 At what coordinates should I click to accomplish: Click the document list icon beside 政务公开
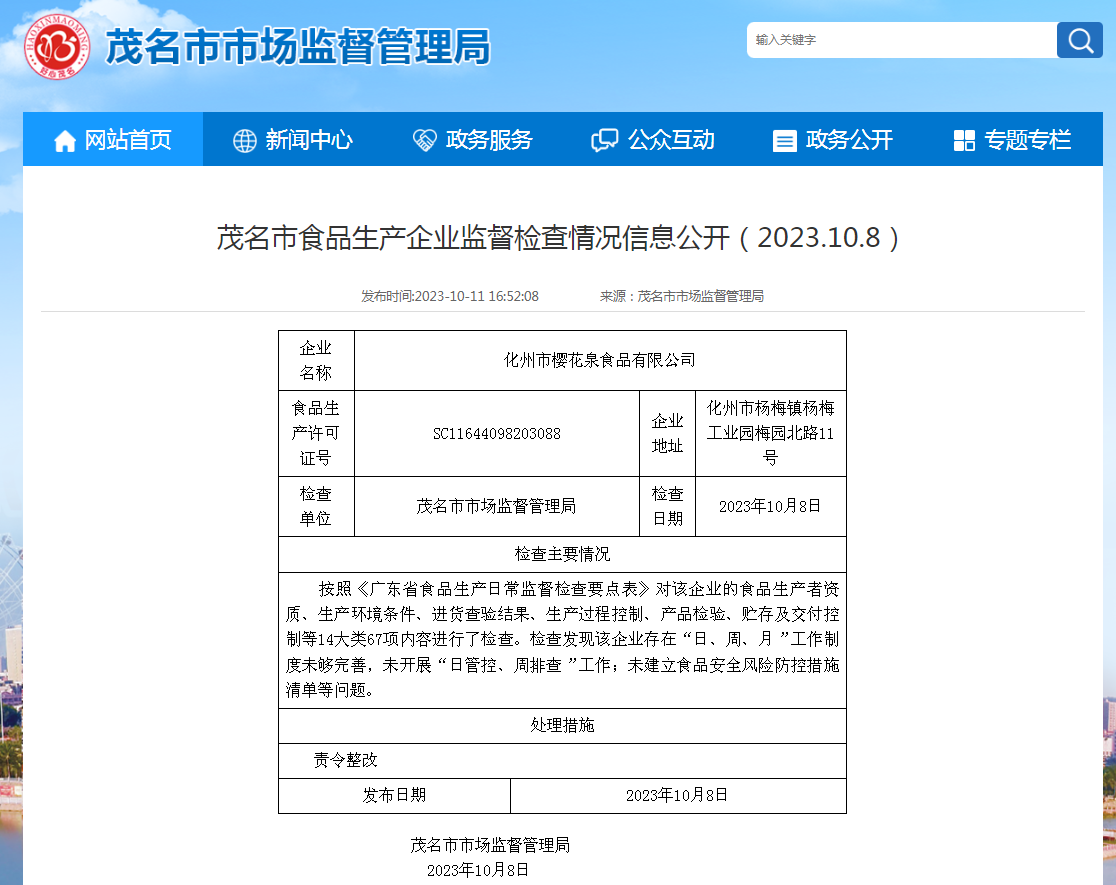(784, 140)
